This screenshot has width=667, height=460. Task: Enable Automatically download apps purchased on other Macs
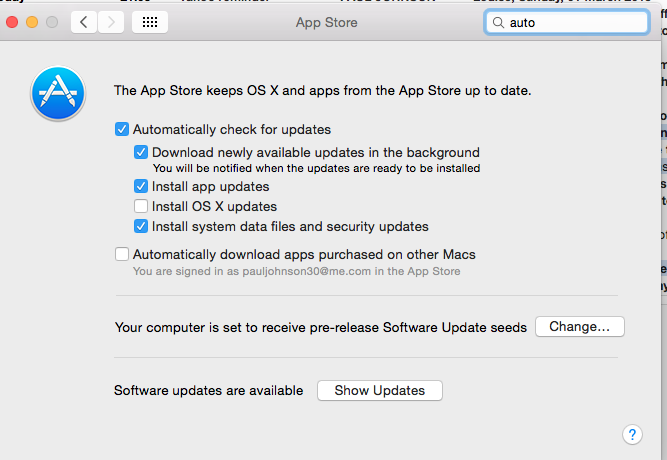tap(122, 254)
